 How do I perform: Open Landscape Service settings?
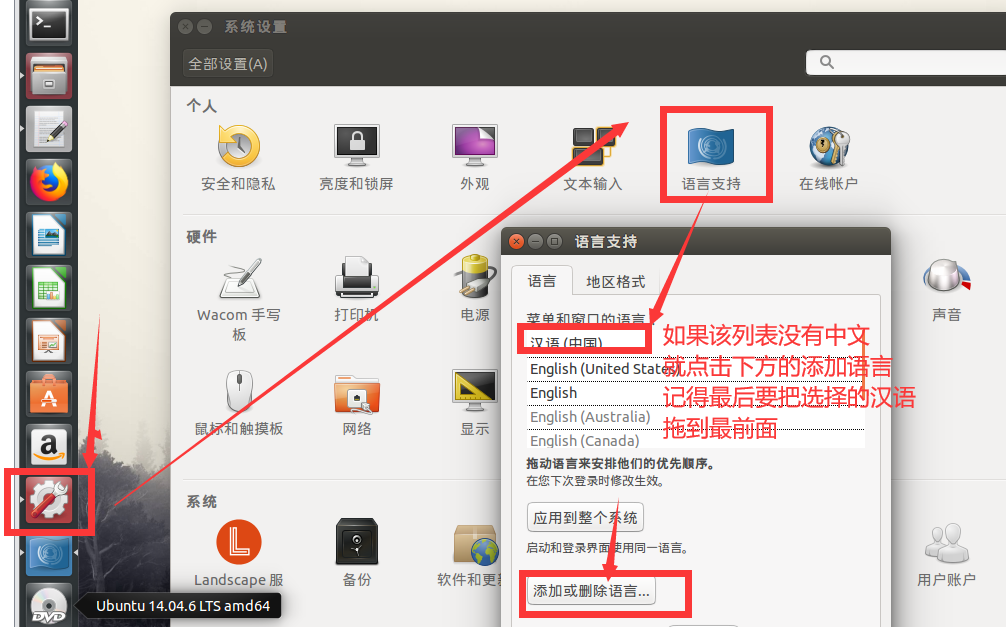click(239, 553)
